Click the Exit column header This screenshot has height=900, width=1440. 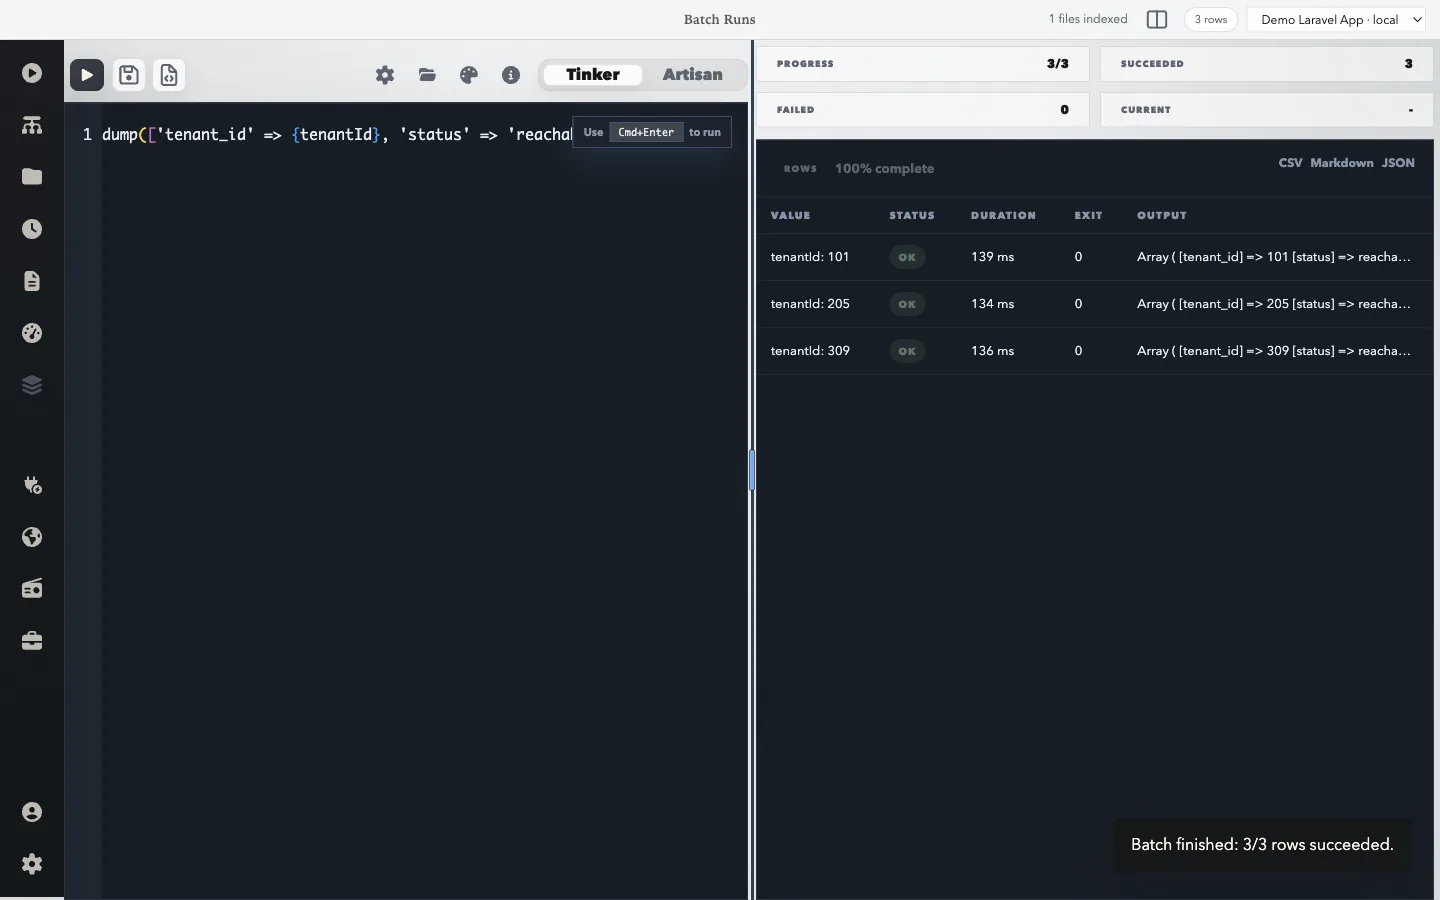click(x=1088, y=216)
